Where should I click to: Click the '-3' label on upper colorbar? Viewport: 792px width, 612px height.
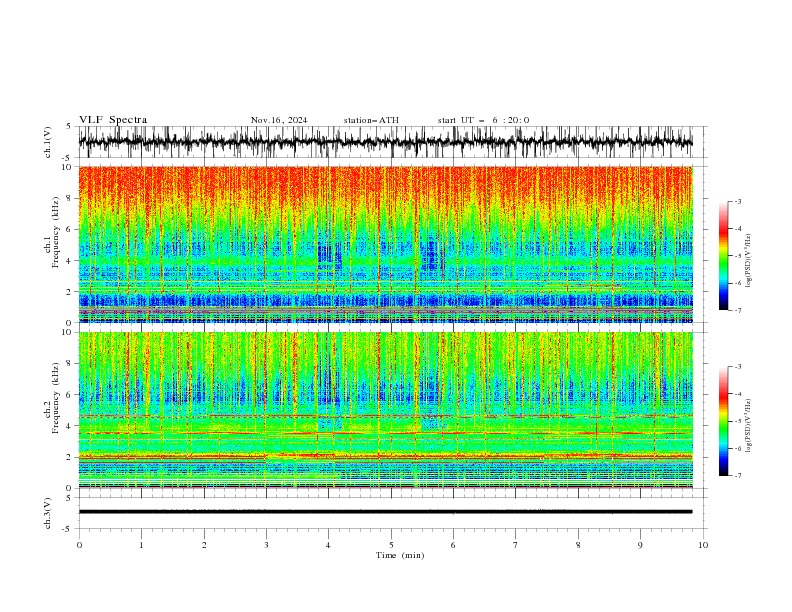[737, 201]
